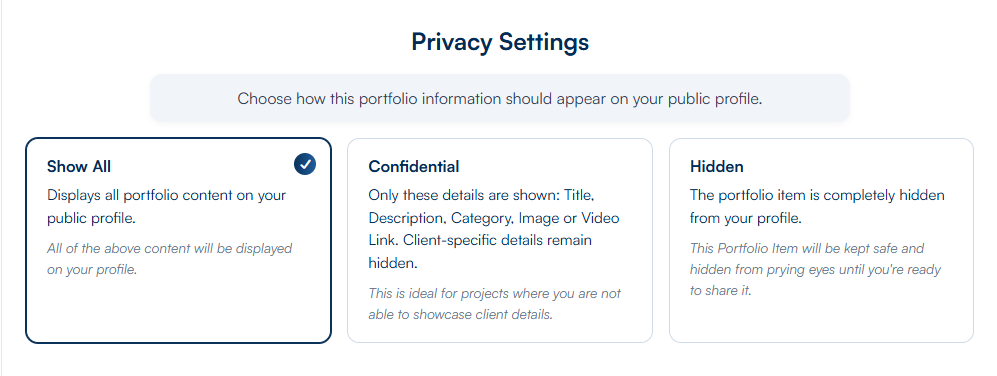997x376 pixels.
Task: Click the Privacy Settings heading
Action: point(500,42)
